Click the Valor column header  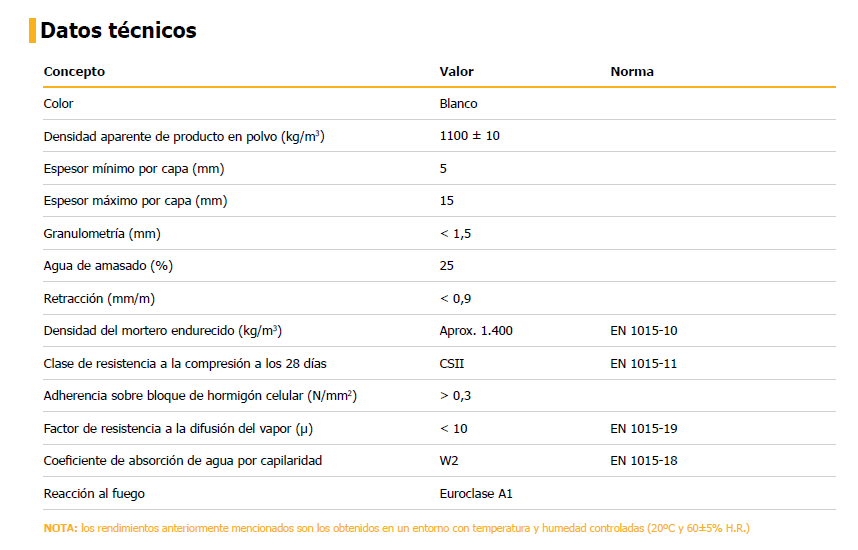(x=456, y=72)
